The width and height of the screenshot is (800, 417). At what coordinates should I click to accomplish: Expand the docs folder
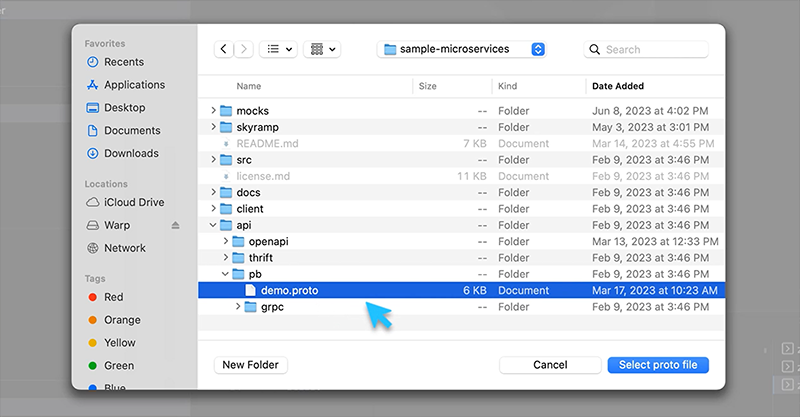(213, 192)
